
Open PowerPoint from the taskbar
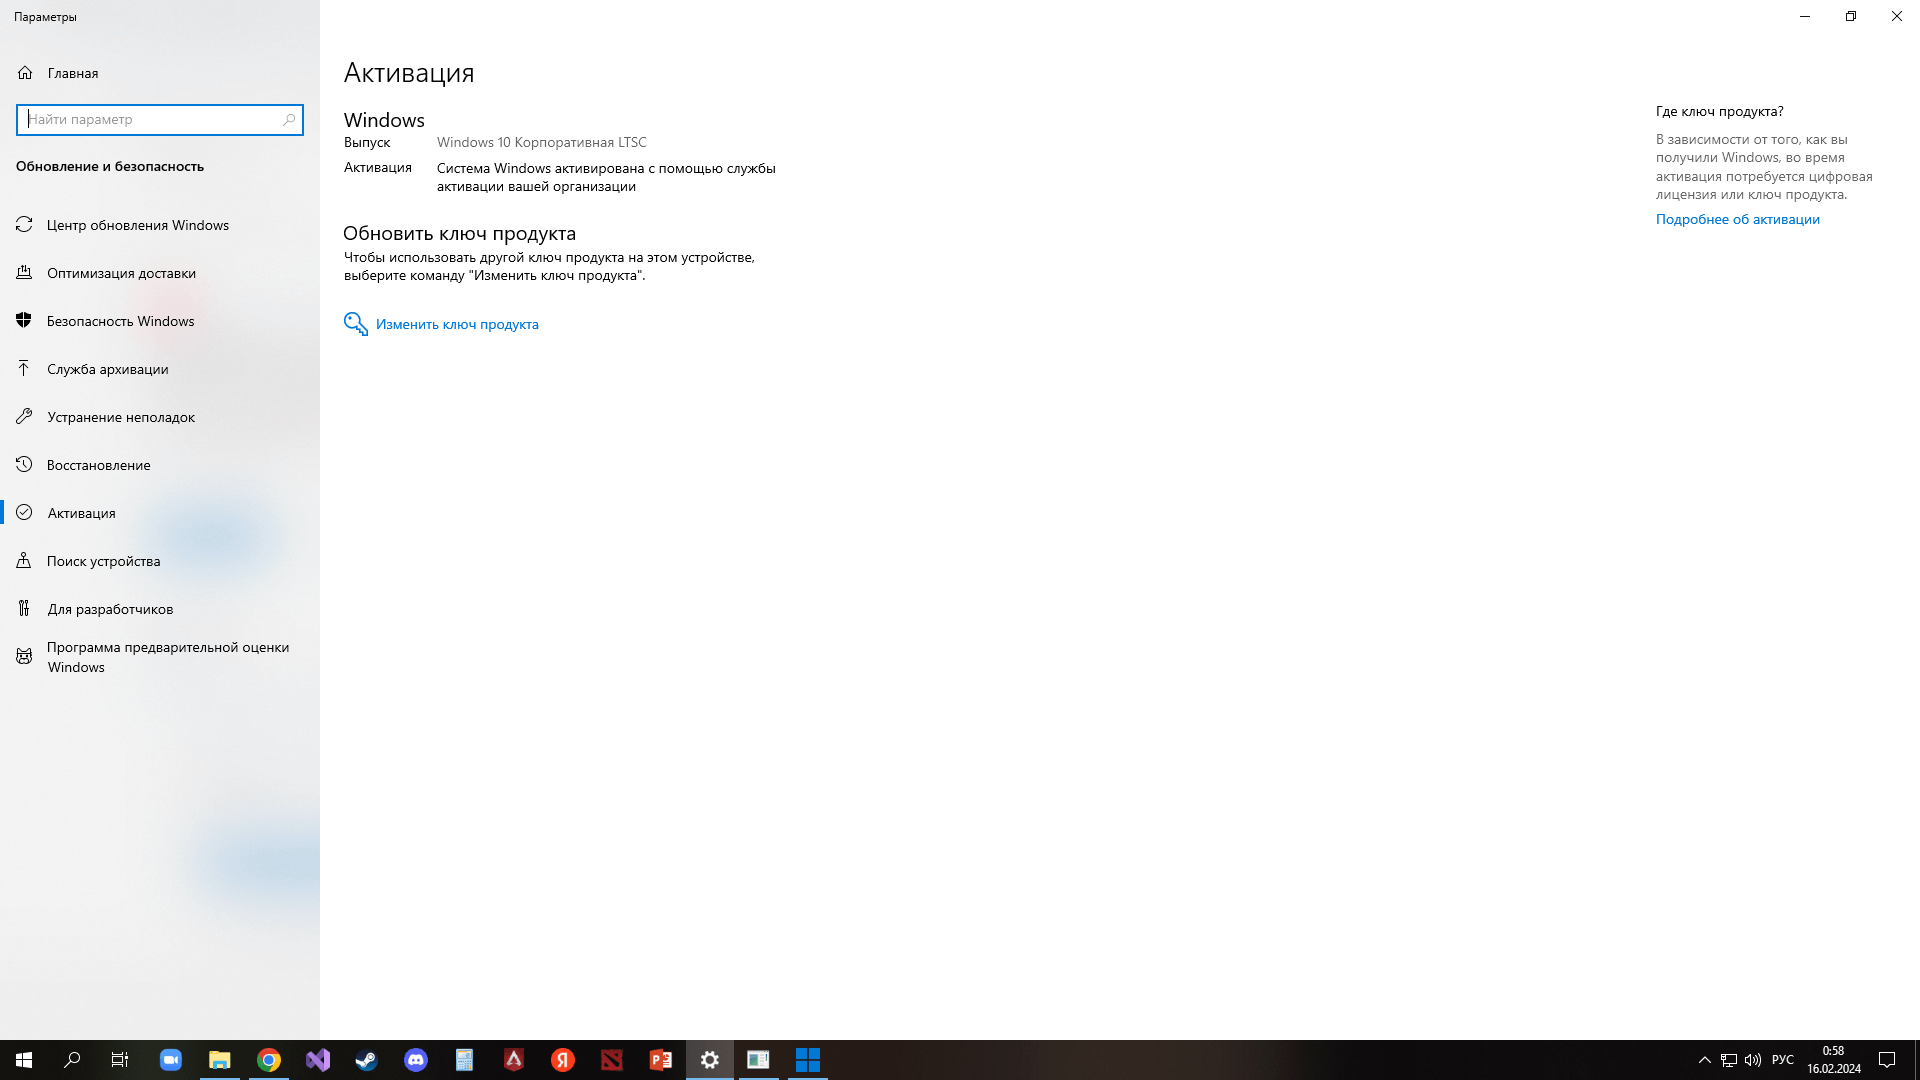coord(660,1060)
